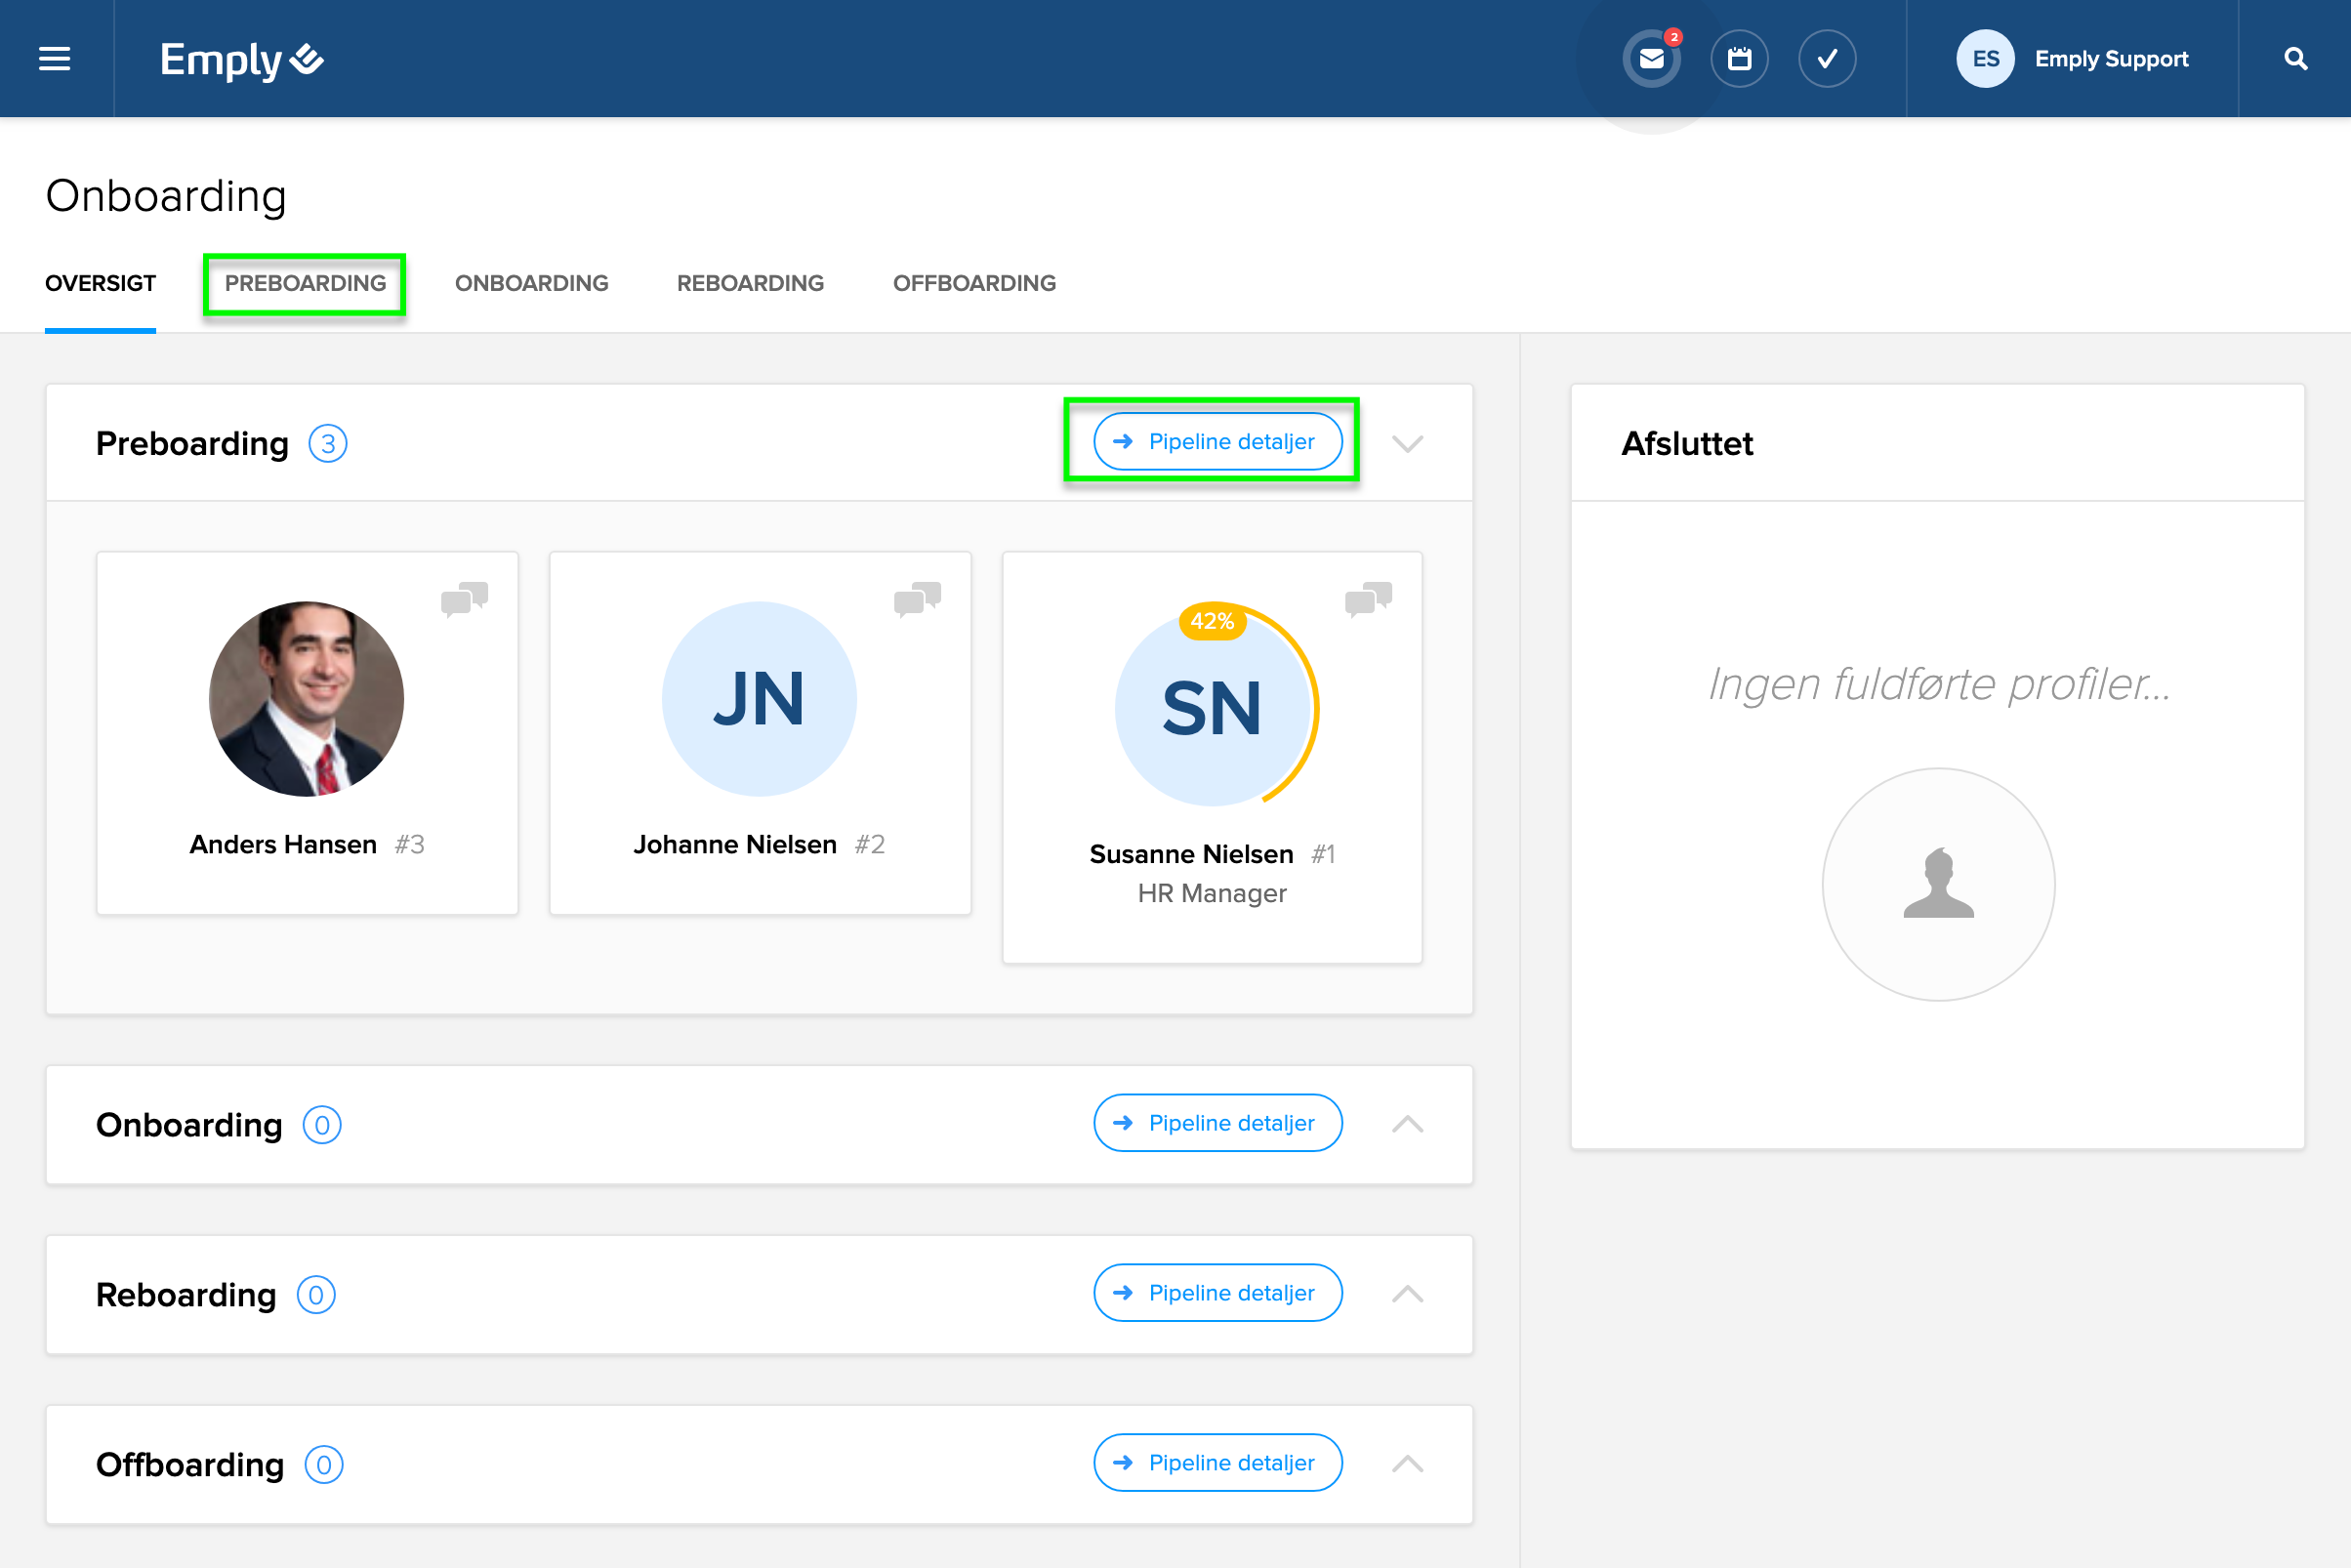Open the calendar icon in header
Viewport: 2351px width, 1568px height.
(1739, 59)
